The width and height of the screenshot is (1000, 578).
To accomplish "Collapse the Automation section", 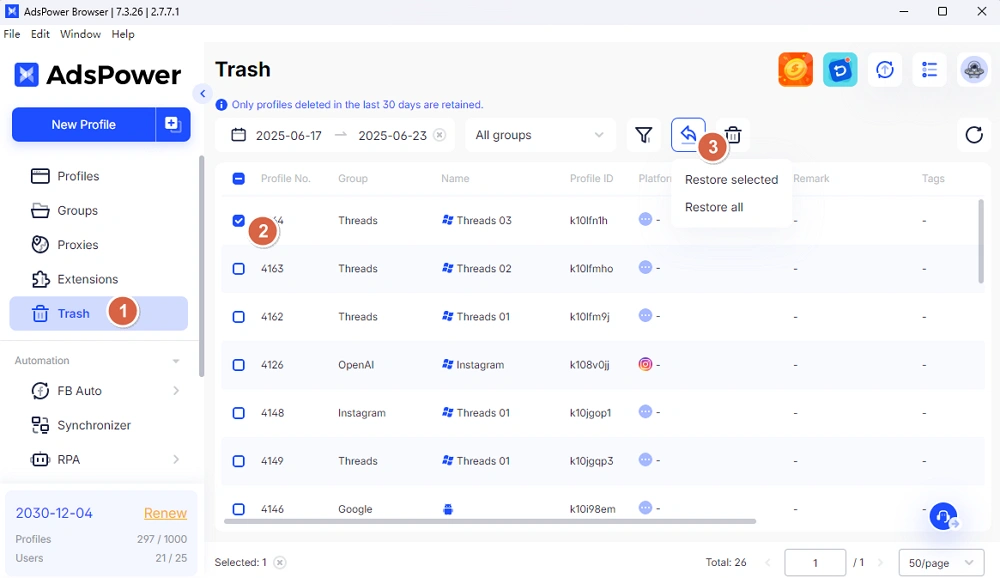I will click(175, 360).
